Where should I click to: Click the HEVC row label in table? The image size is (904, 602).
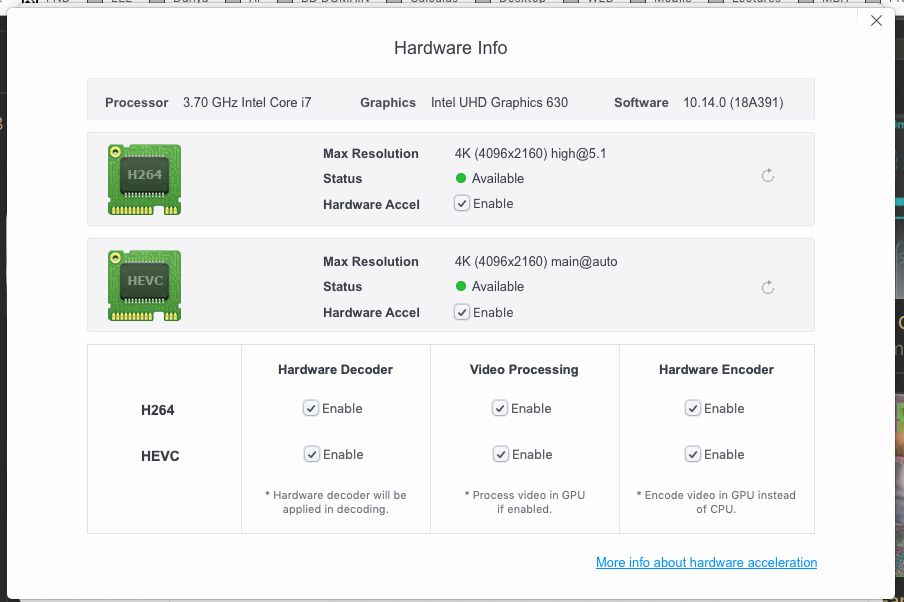click(x=160, y=456)
